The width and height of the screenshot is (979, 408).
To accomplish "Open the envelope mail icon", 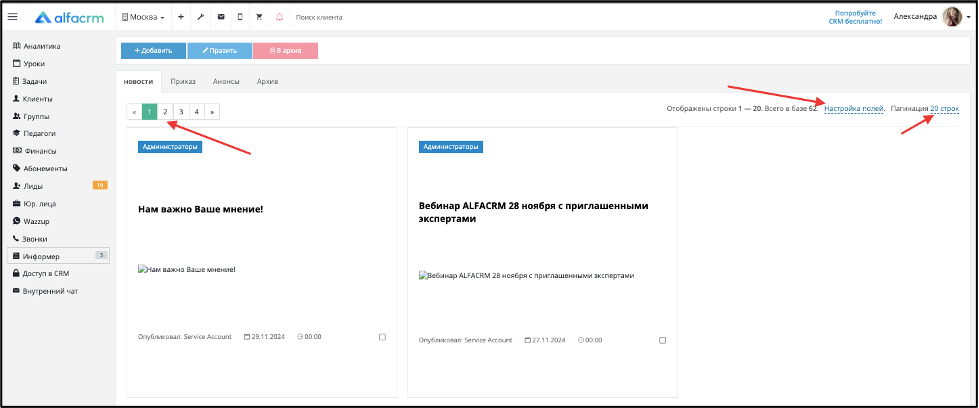I will point(220,17).
